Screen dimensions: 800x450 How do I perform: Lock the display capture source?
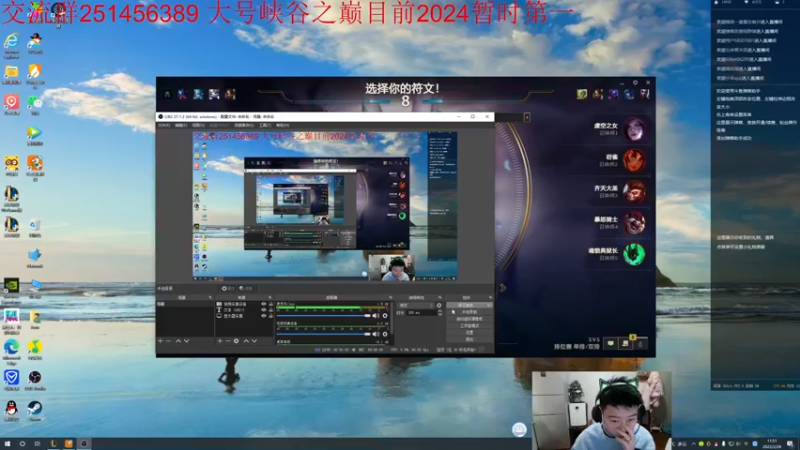271,316
